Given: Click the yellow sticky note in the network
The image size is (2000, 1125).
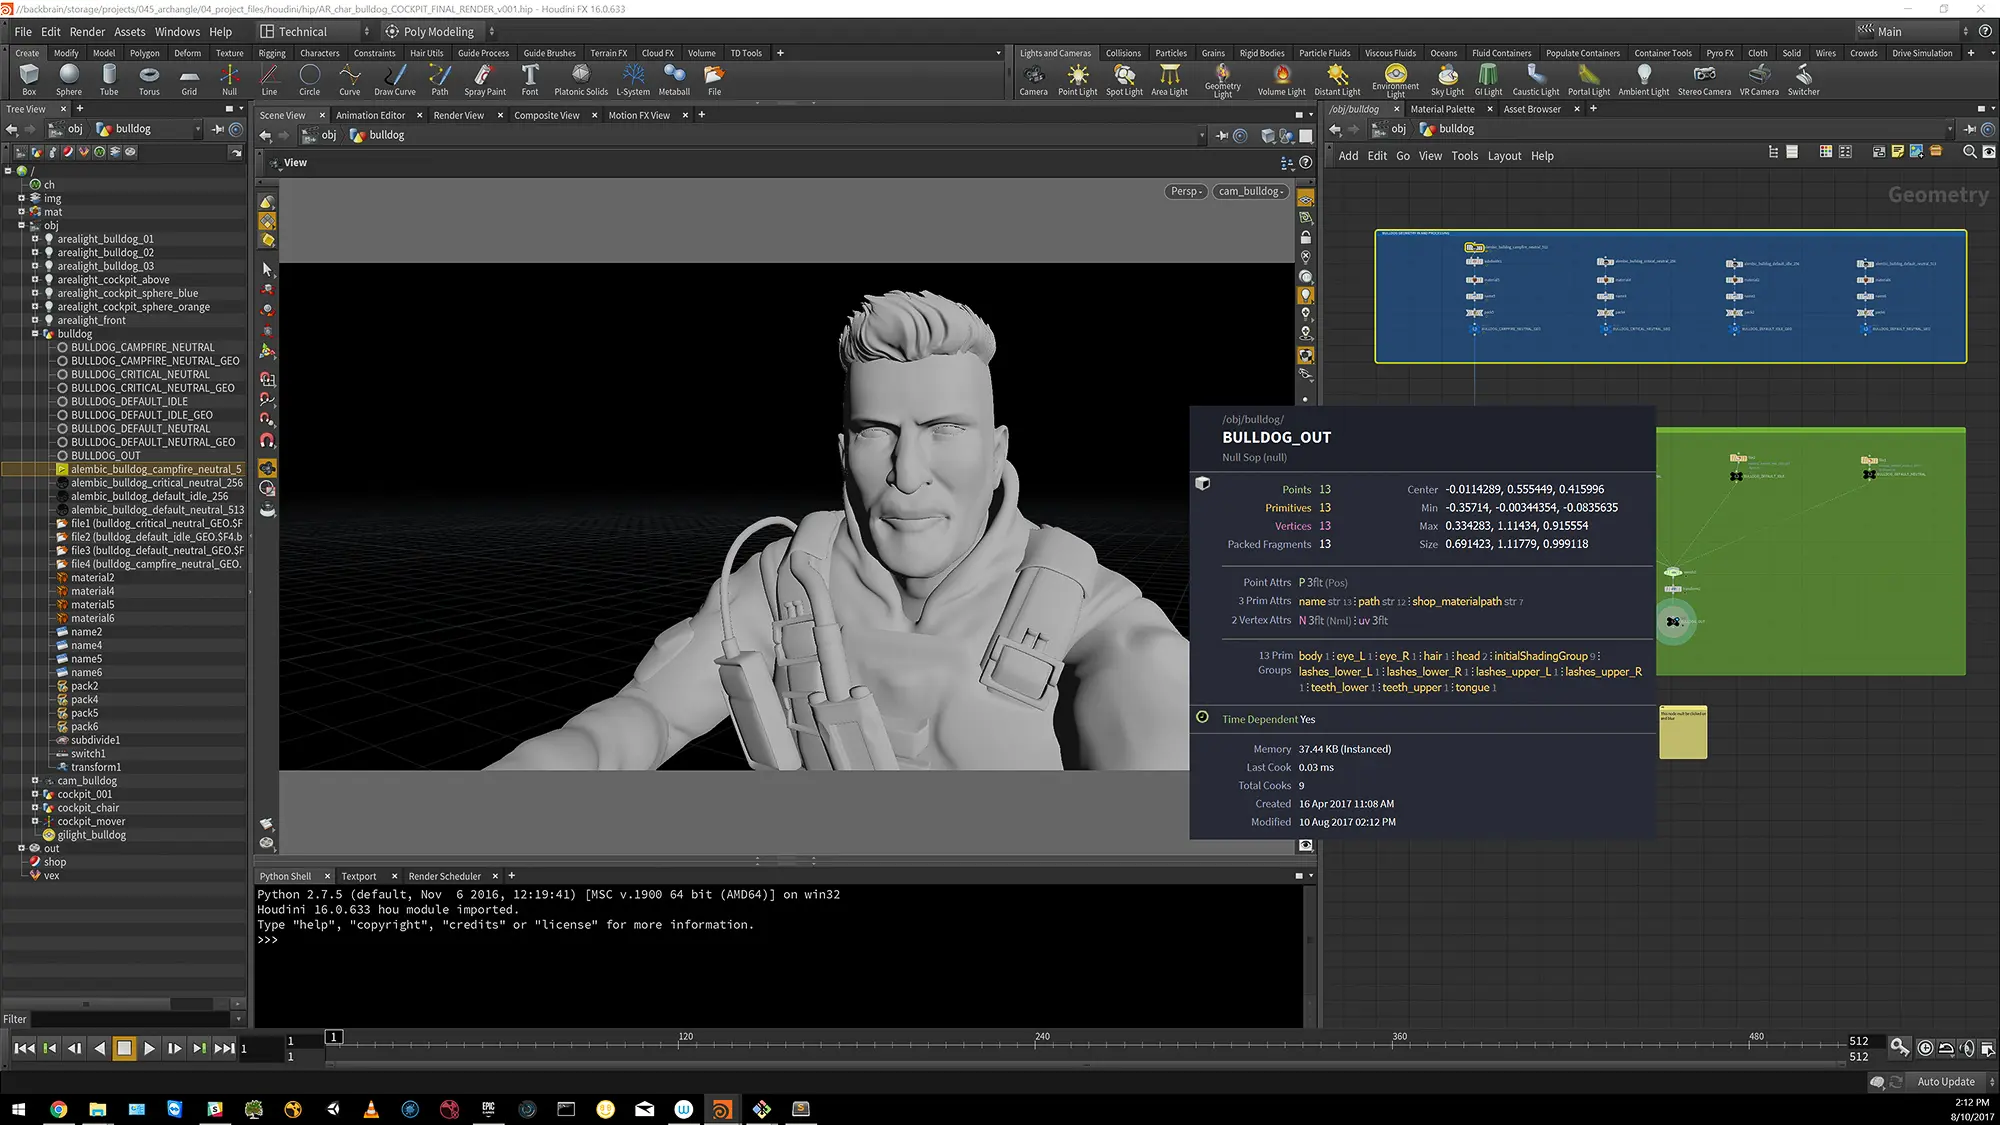Looking at the screenshot, I should tap(1683, 732).
